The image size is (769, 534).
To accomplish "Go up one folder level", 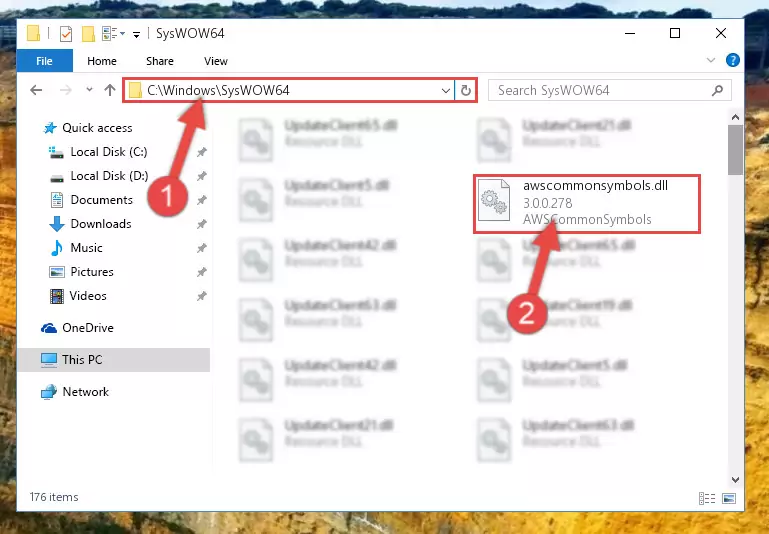I will 110,90.
